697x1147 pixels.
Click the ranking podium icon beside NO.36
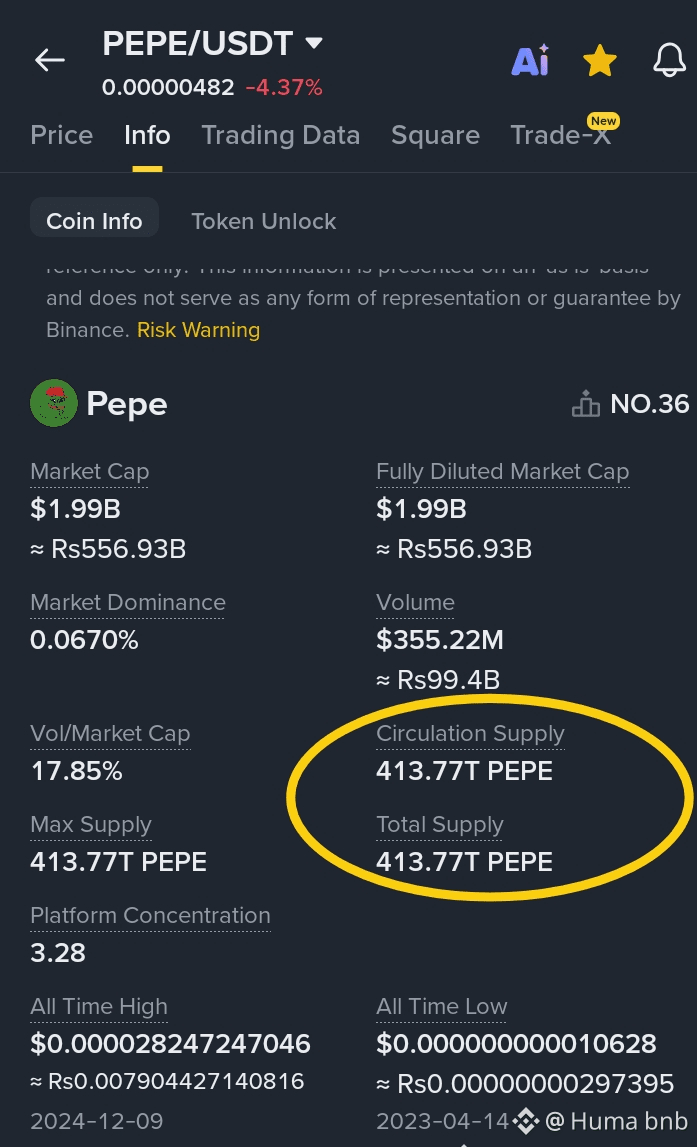tap(585, 403)
